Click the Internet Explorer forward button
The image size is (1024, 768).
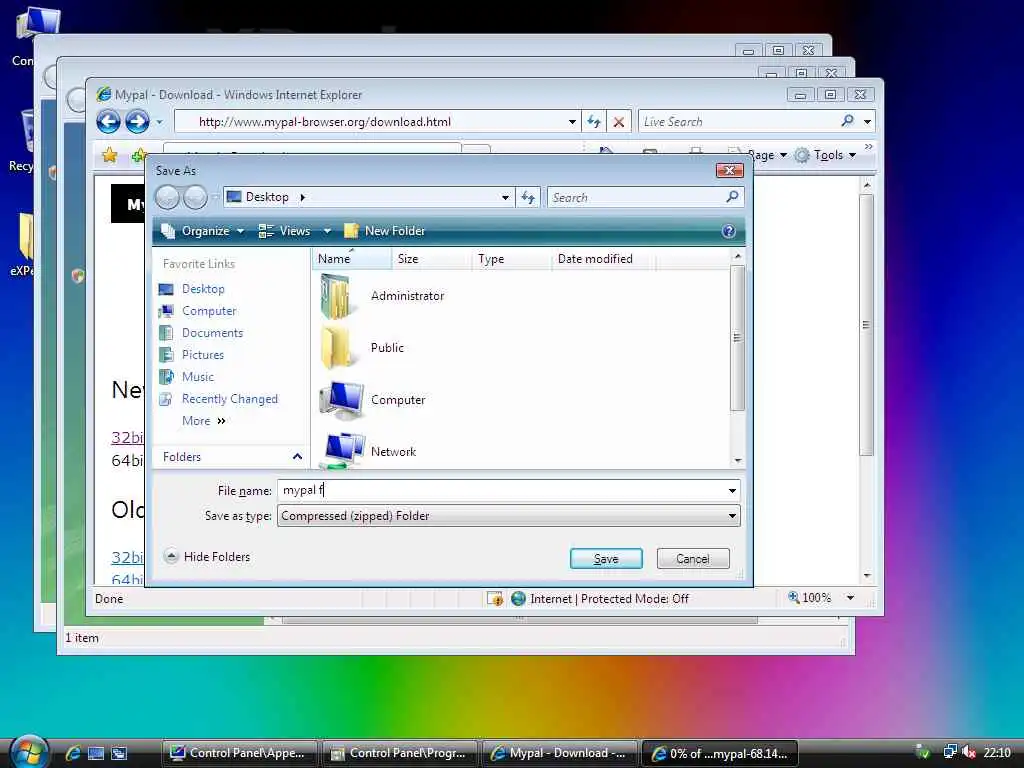[x=137, y=121]
